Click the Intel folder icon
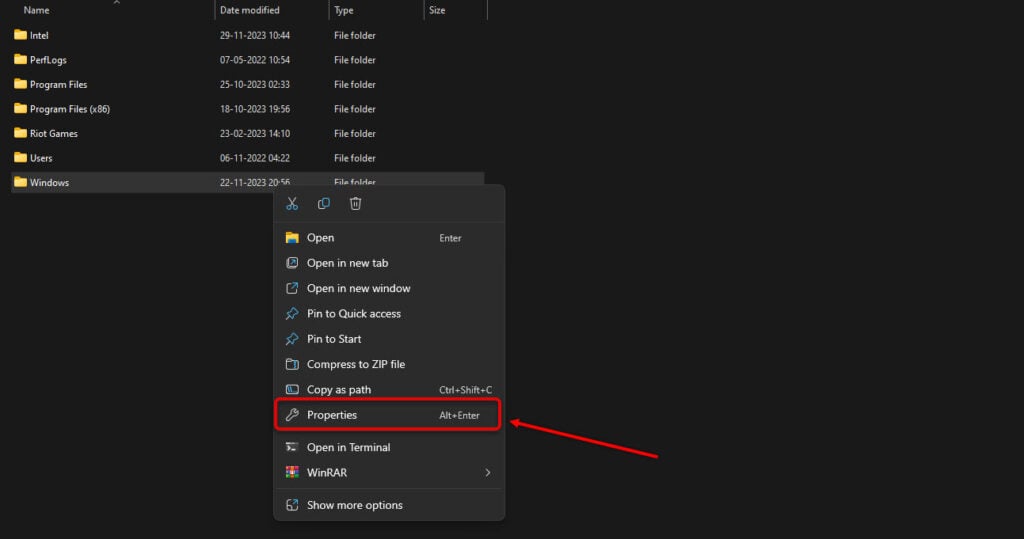The image size is (1024, 539). [x=20, y=35]
